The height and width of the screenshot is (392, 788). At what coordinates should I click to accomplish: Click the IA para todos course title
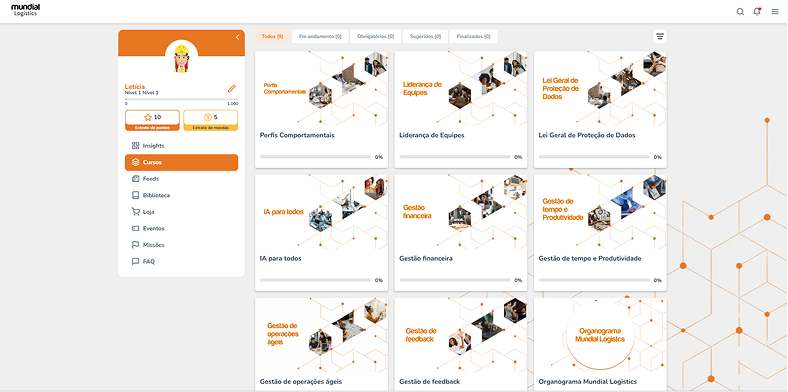coord(280,258)
